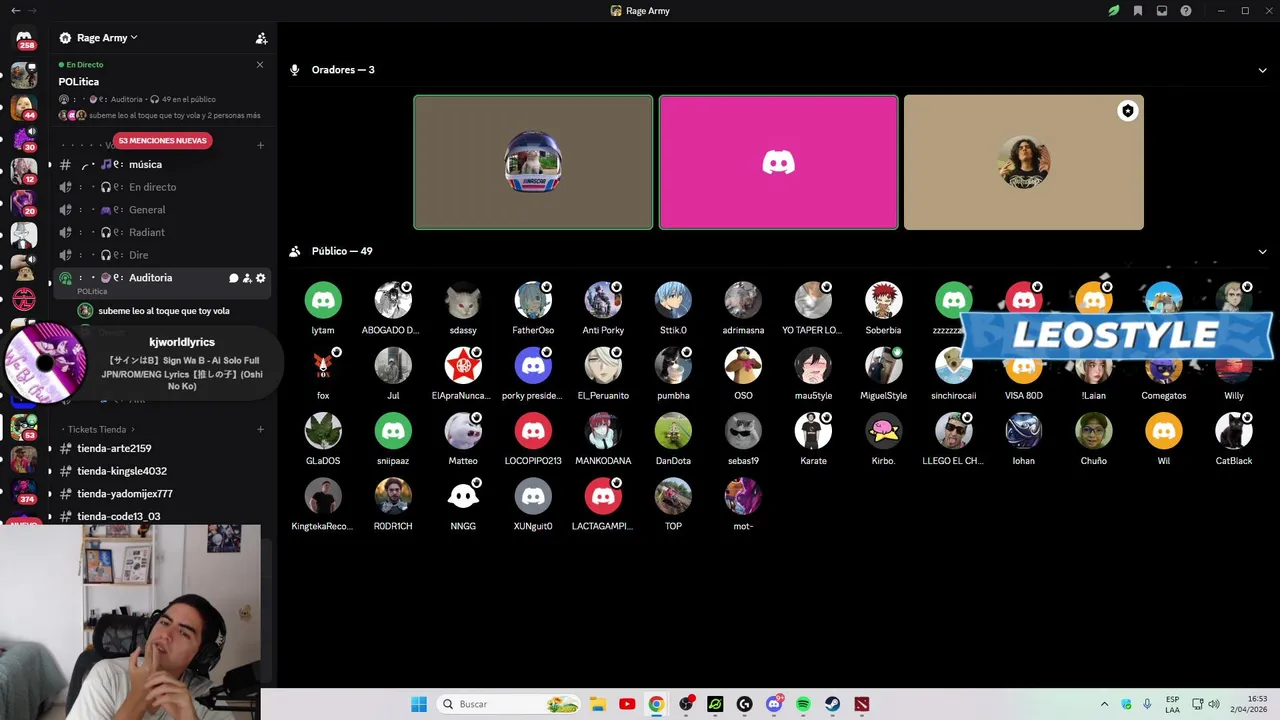Open lytam's profile in the audience

323,300
